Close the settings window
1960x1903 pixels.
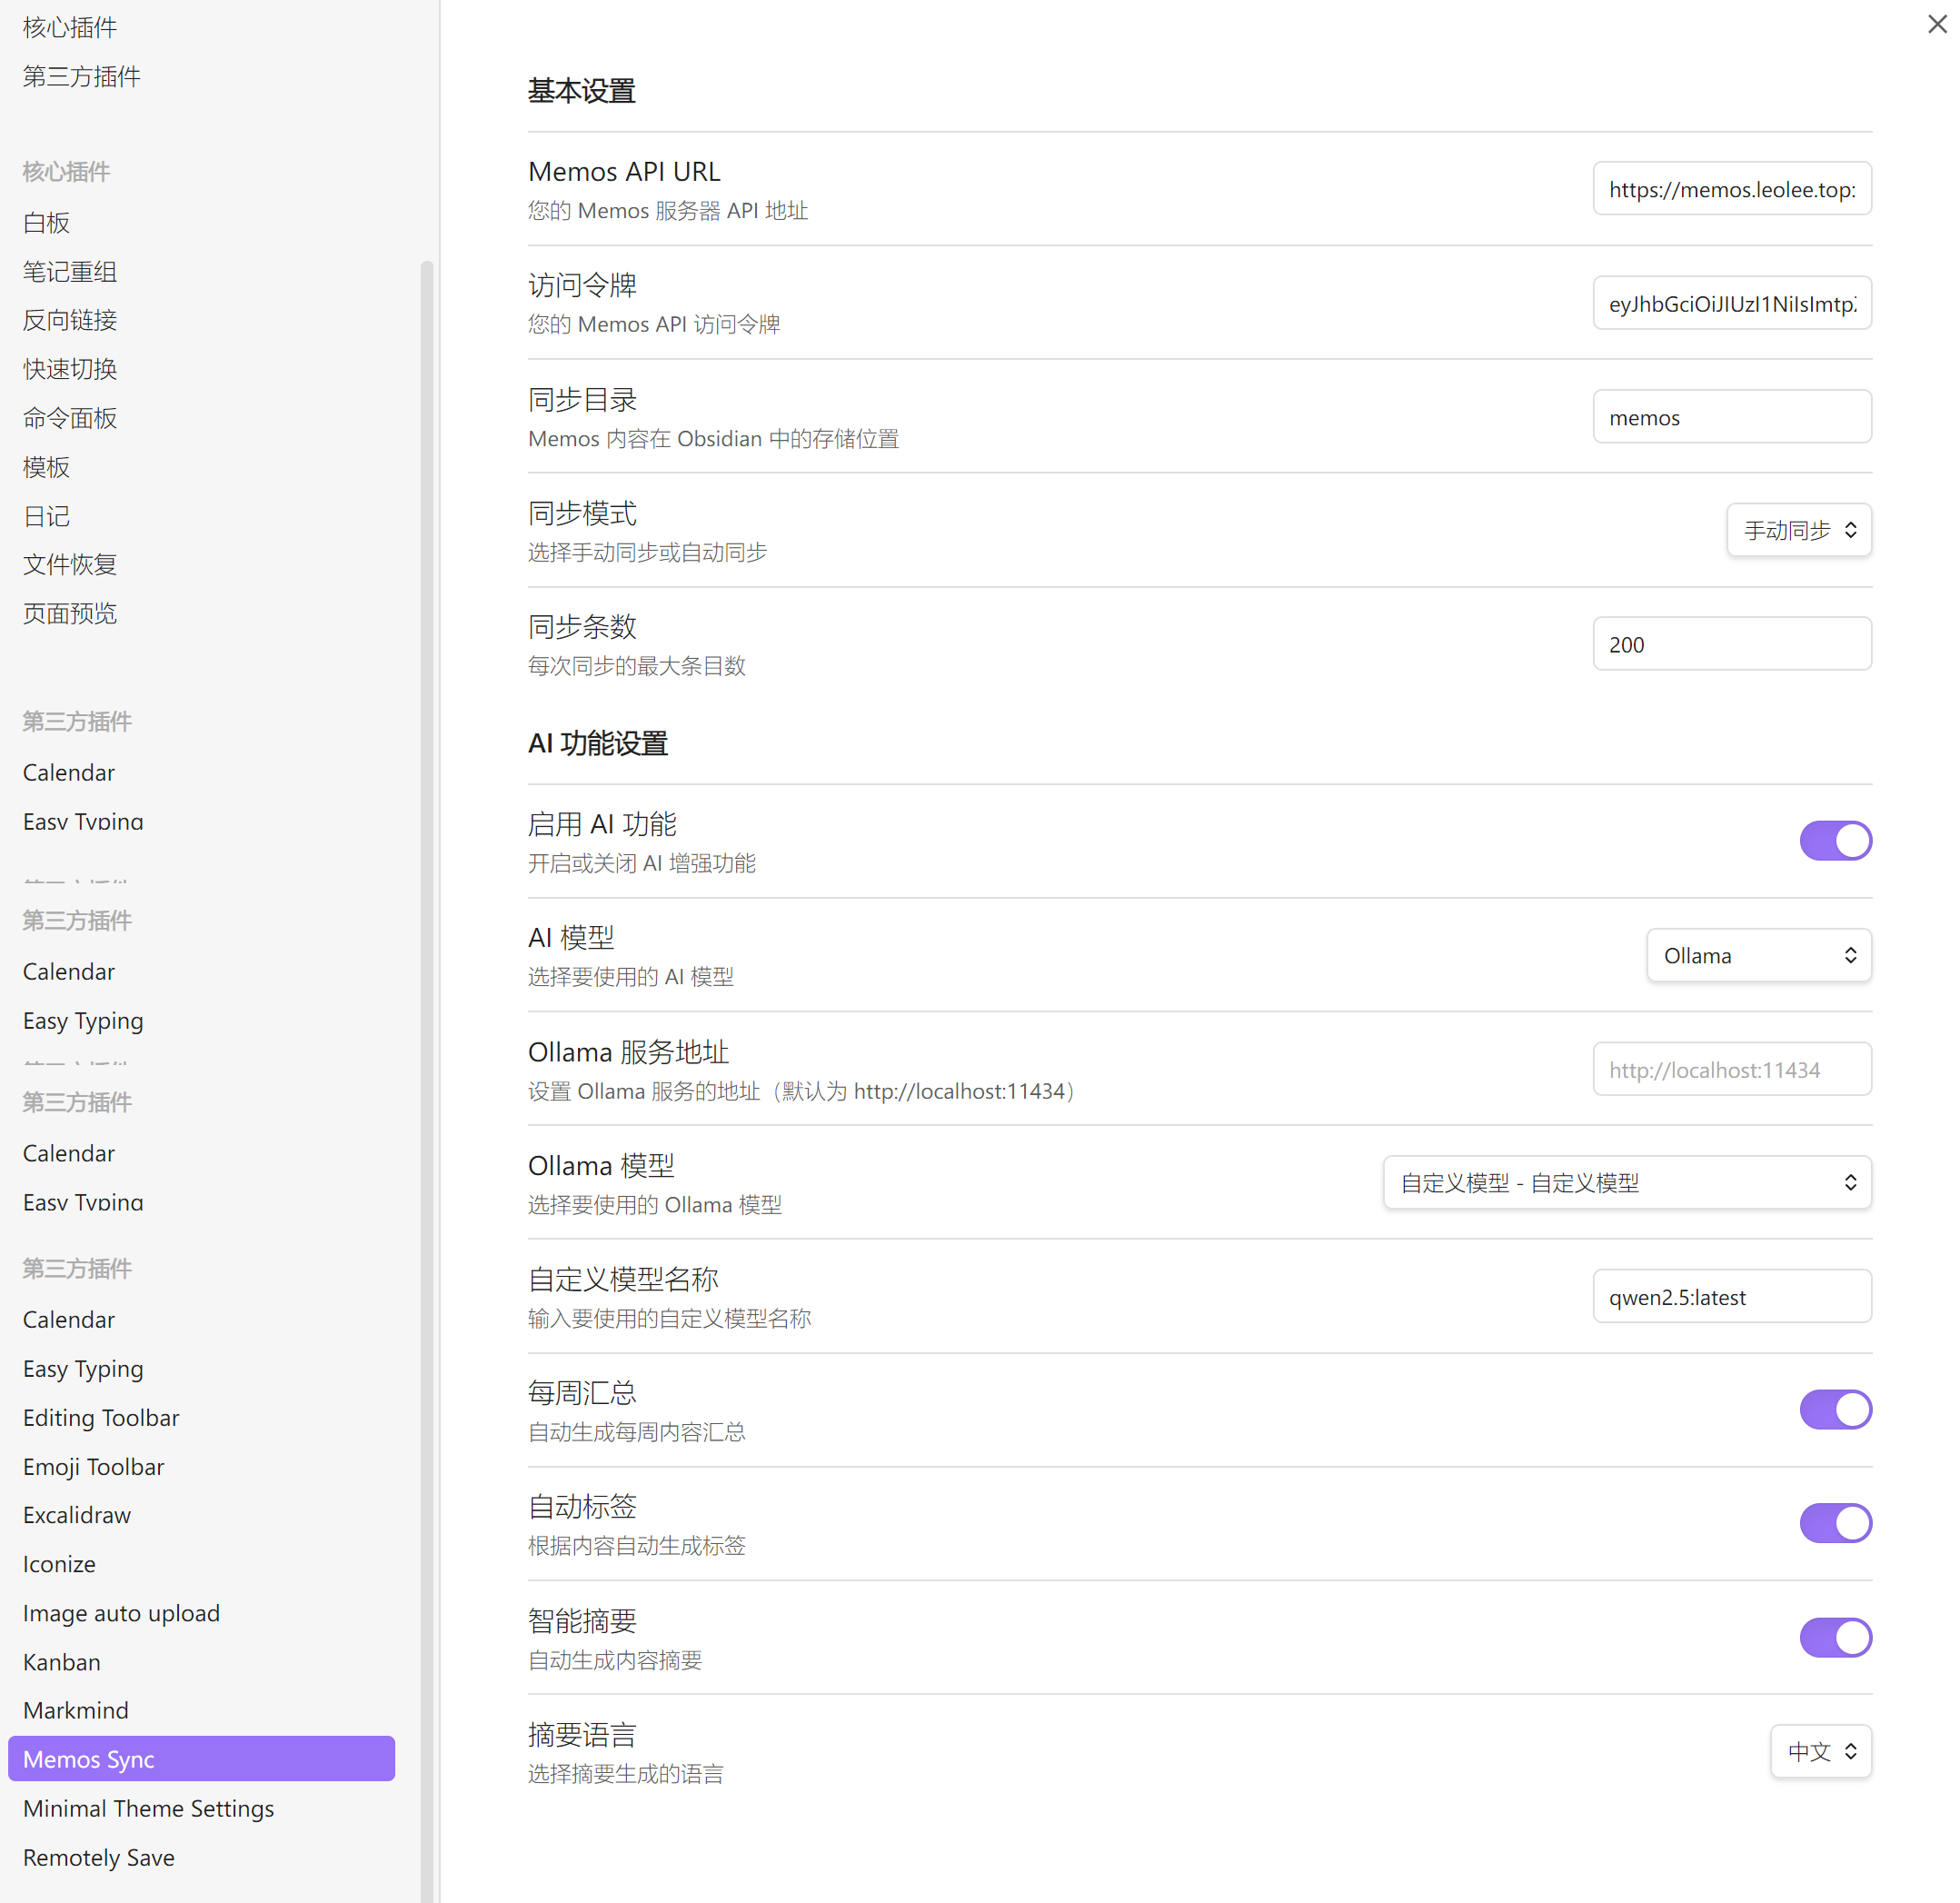coord(1937,24)
